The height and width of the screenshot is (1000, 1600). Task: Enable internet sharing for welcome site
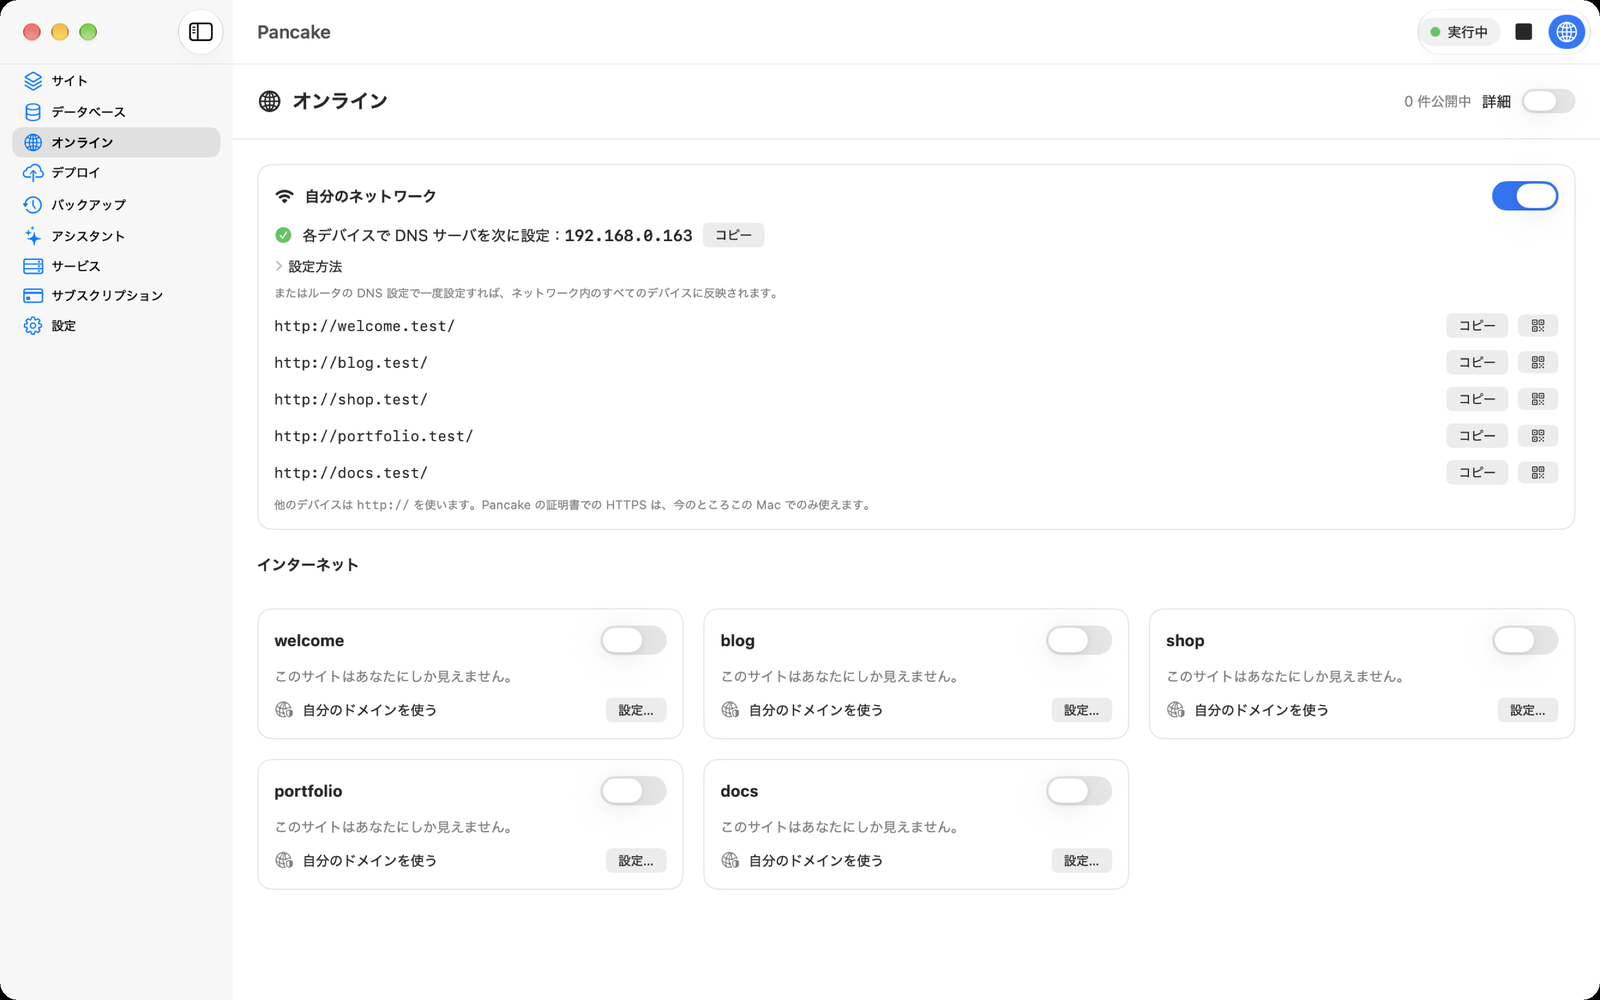[x=633, y=640]
